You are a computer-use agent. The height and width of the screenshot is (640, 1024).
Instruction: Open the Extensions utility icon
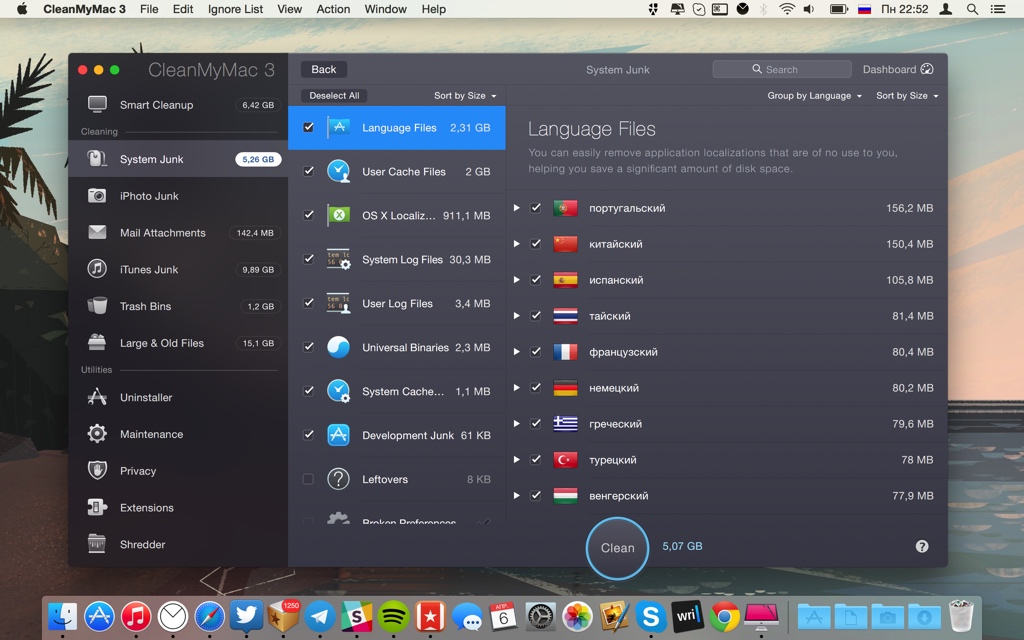click(x=97, y=507)
